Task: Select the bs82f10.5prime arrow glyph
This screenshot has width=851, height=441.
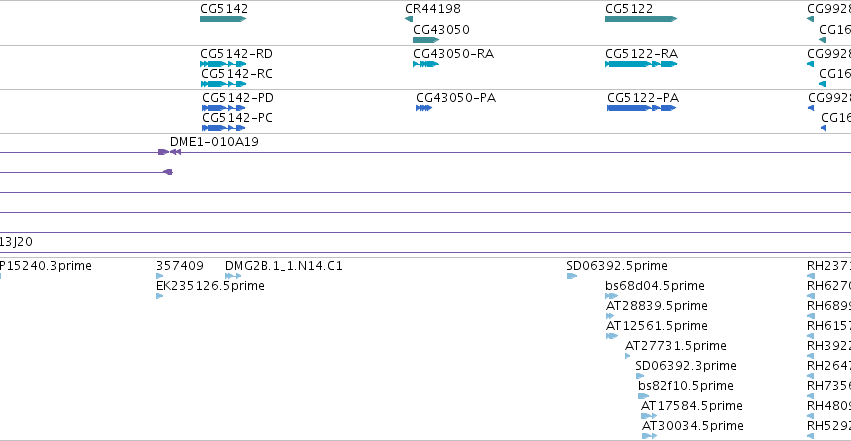Action: pos(644,396)
